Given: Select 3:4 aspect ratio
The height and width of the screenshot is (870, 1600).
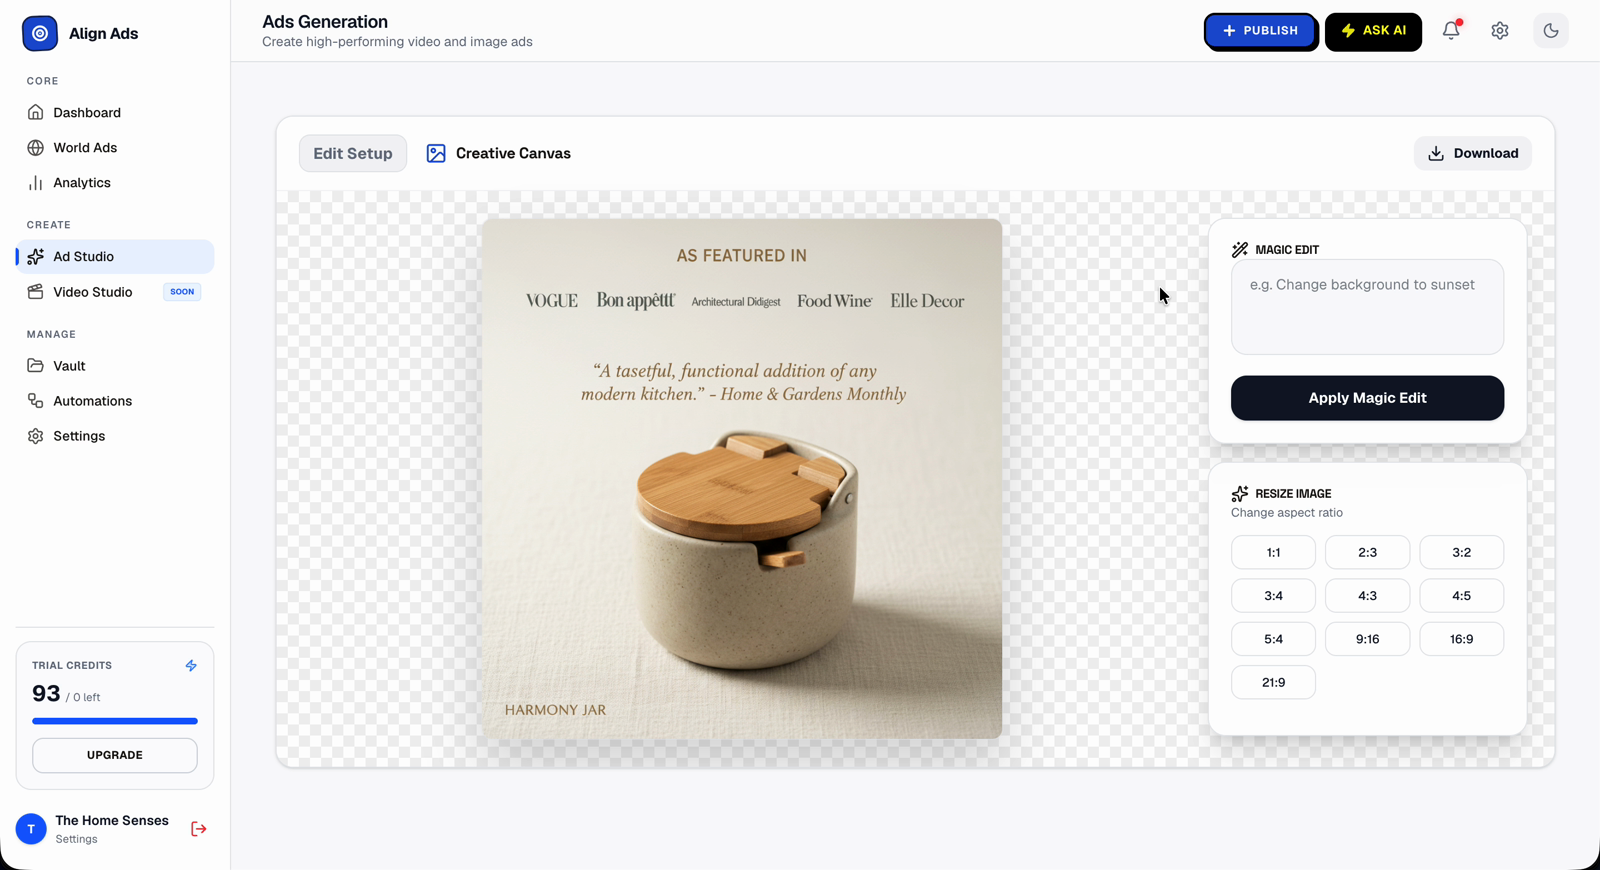Looking at the screenshot, I should coord(1273,596).
